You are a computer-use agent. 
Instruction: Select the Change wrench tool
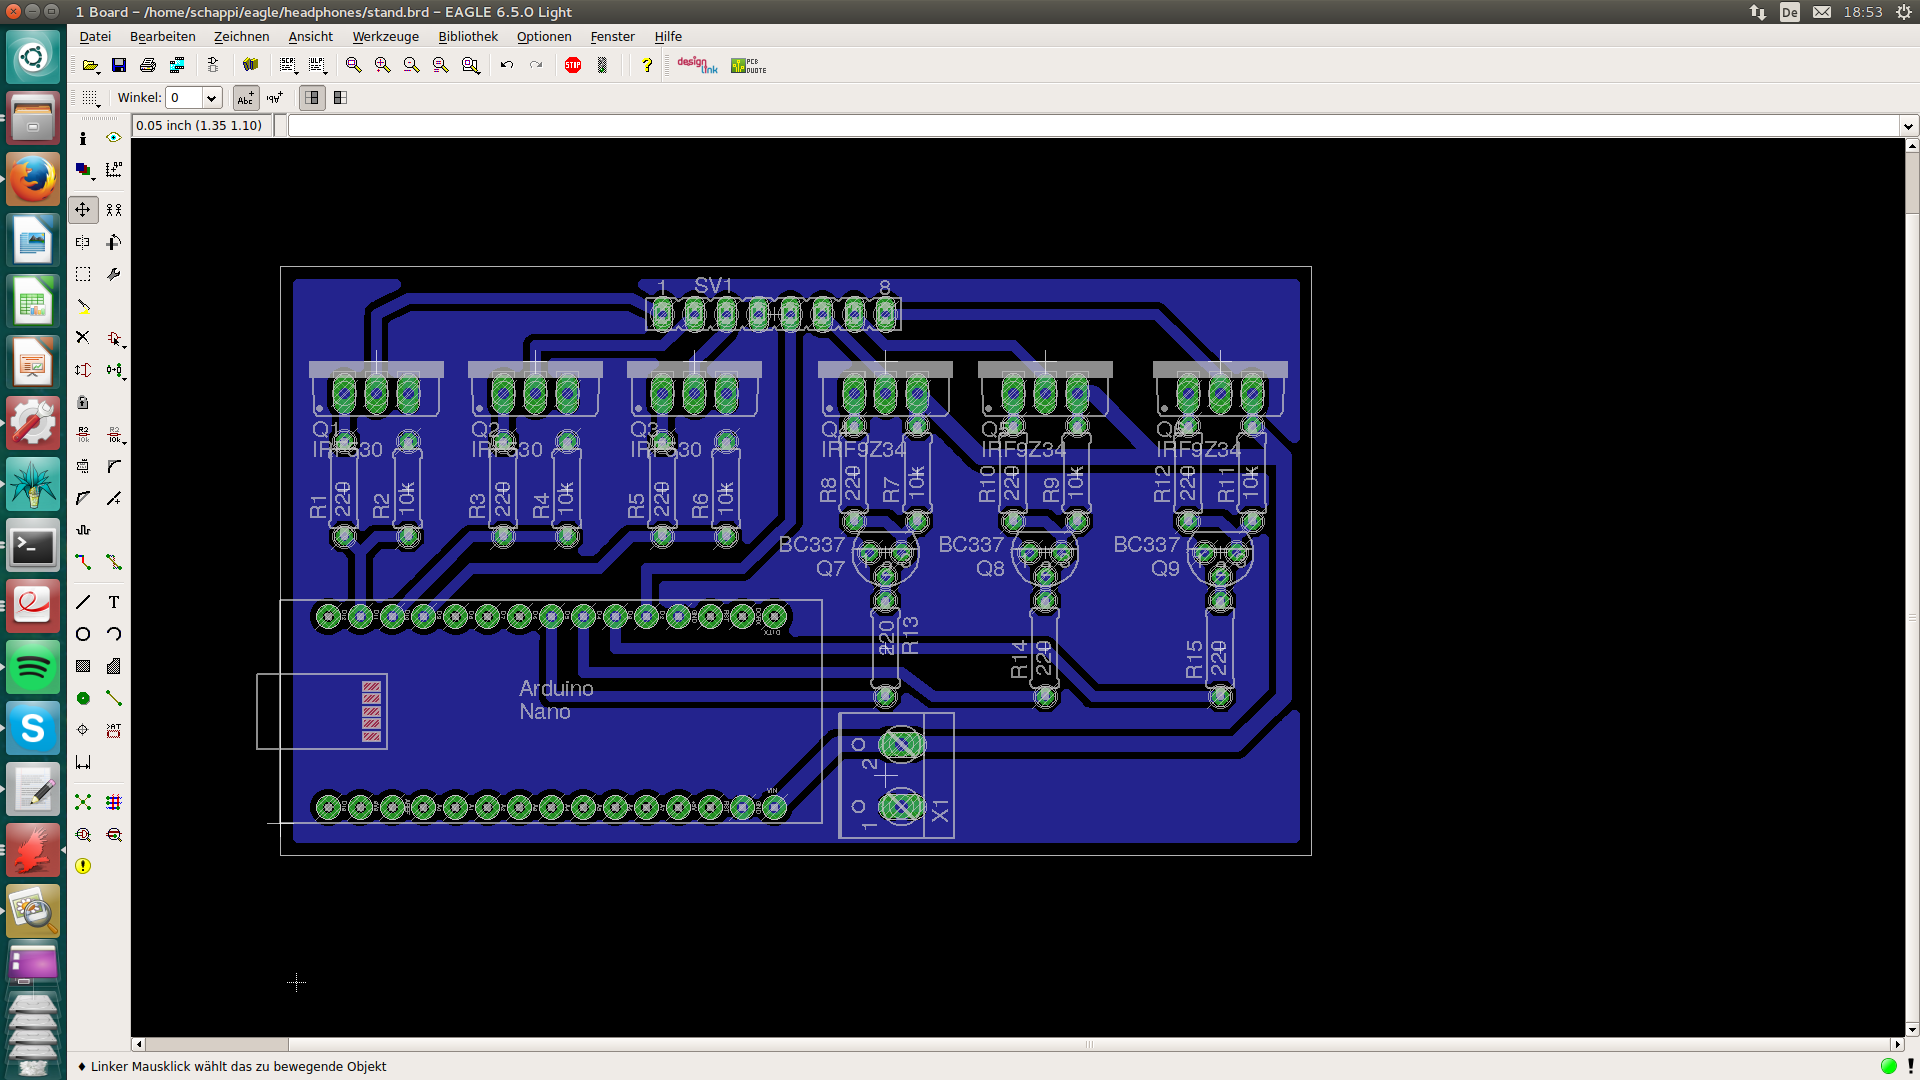pos(114,274)
